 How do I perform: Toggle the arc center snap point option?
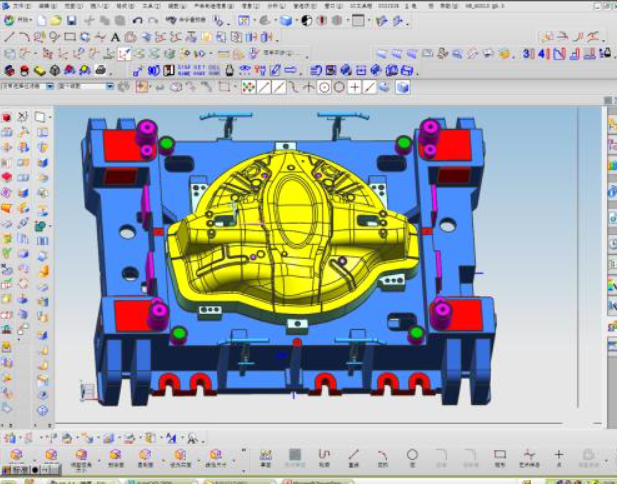tap(324, 87)
